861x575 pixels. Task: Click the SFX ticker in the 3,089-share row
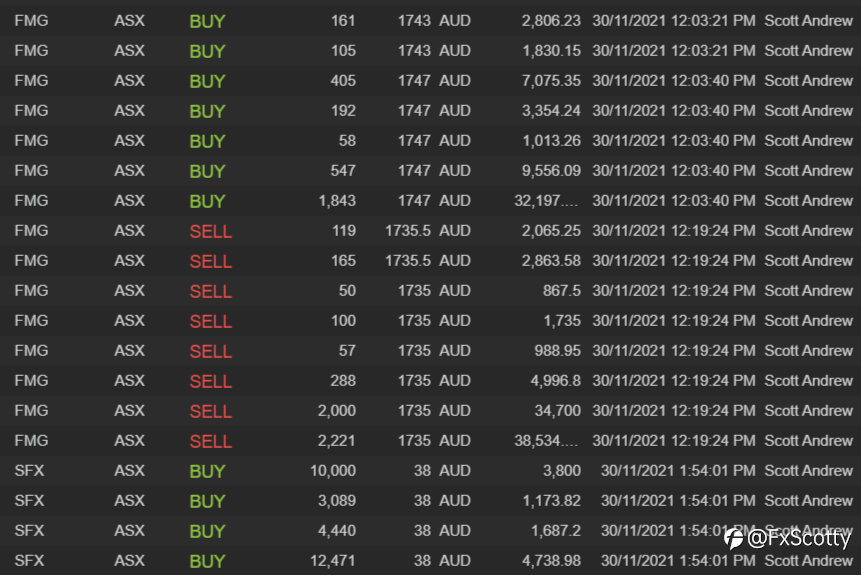[29, 501]
